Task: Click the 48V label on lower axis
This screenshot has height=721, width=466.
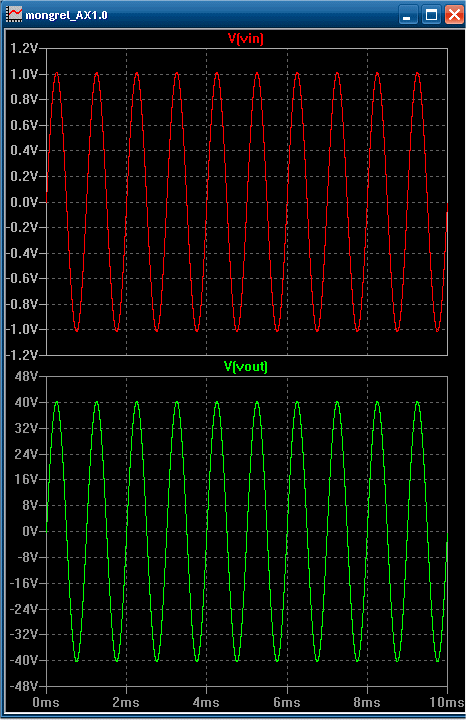Action: (x=27, y=377)
